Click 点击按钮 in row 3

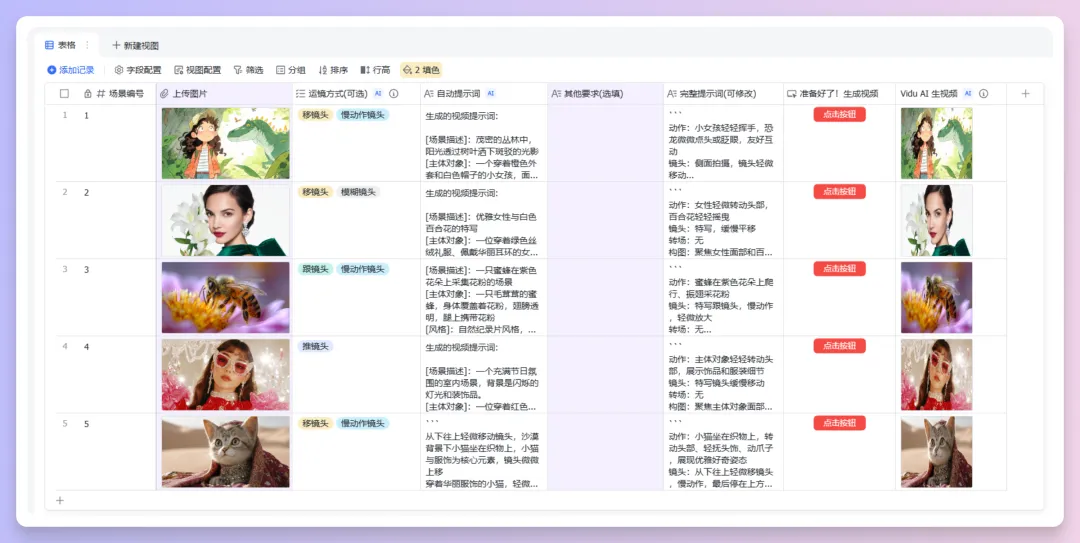839,269
